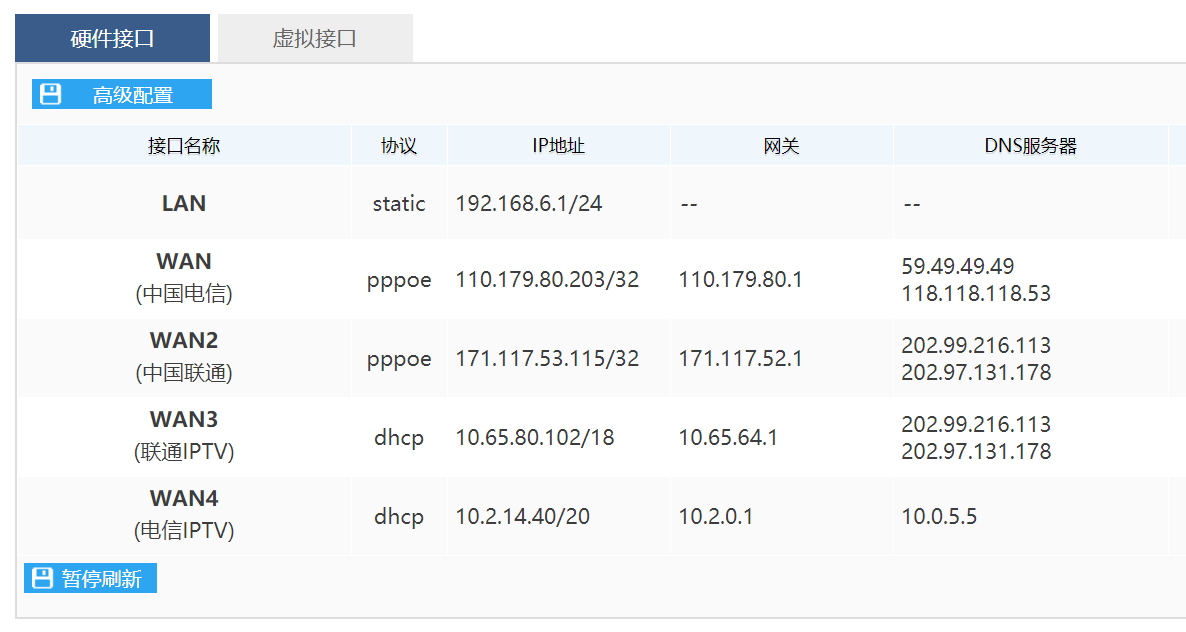Click the LAN DNS dash placeholder
This screenshot has height=632, width=1186.
tap(911, 204)
